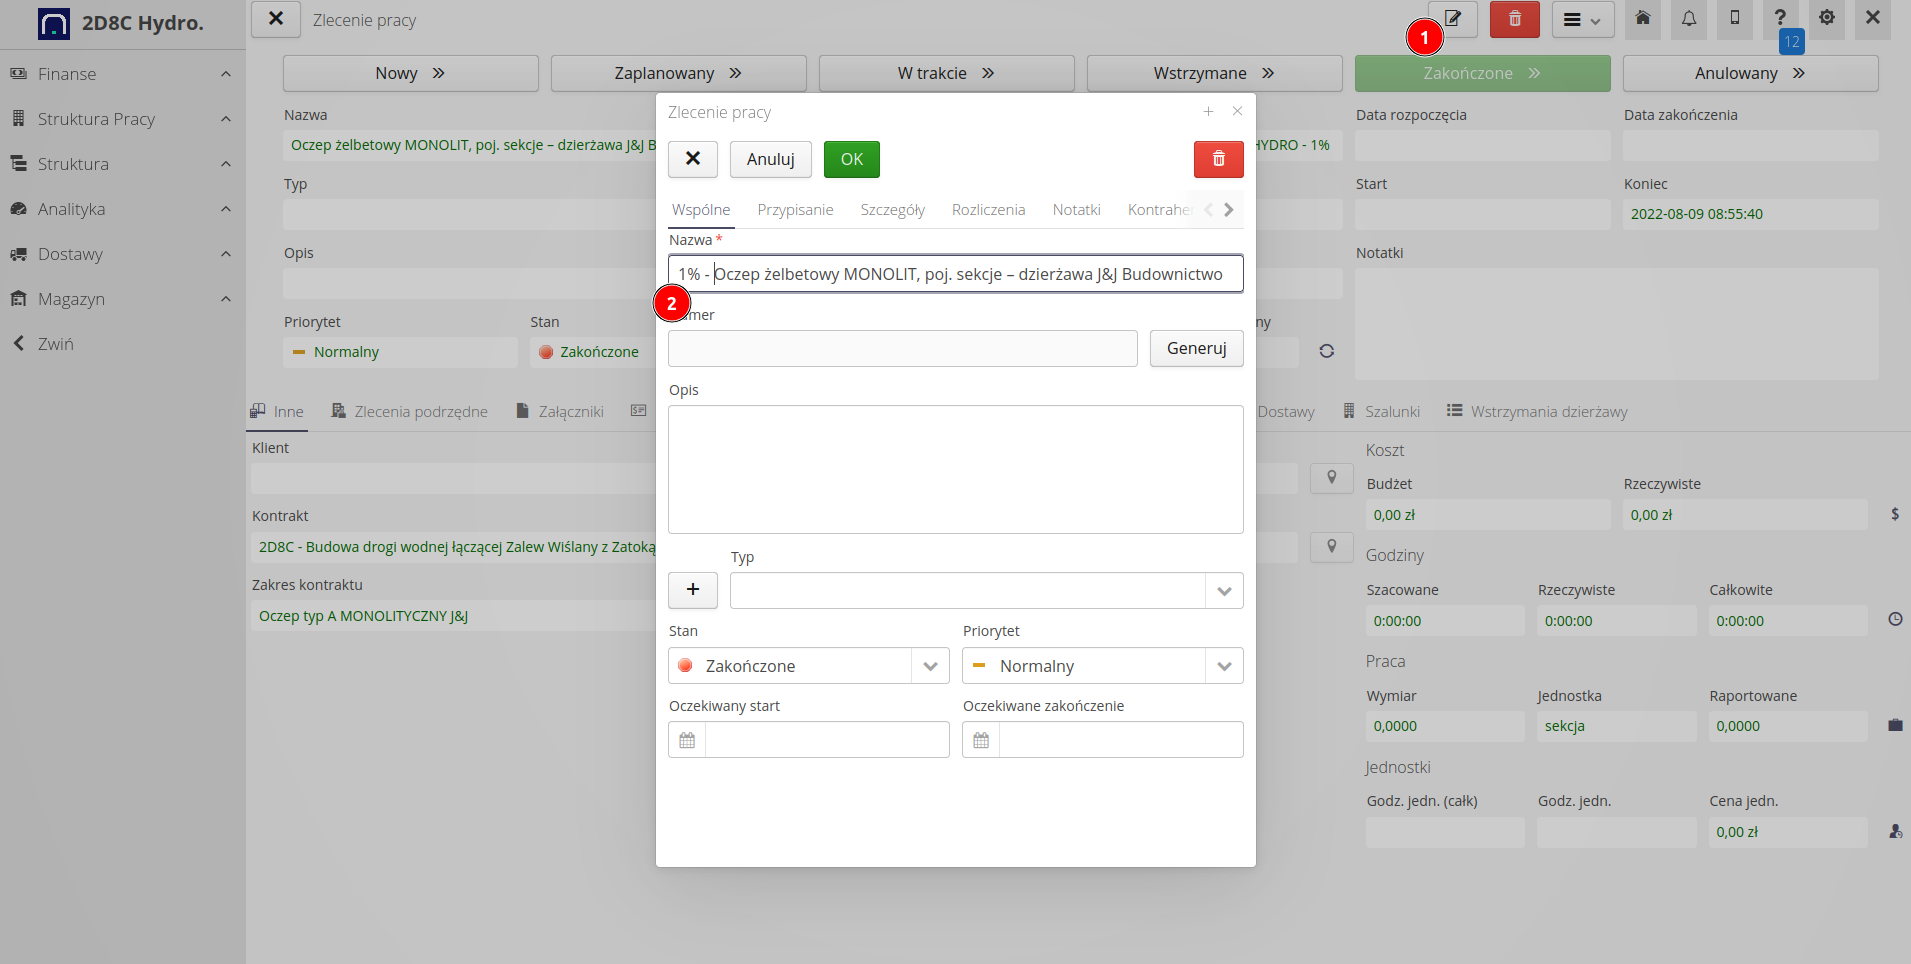The height and width of the screenshot is (964, 1911).
Task: Open the notifications bell icon
Action: [1688, 19]
